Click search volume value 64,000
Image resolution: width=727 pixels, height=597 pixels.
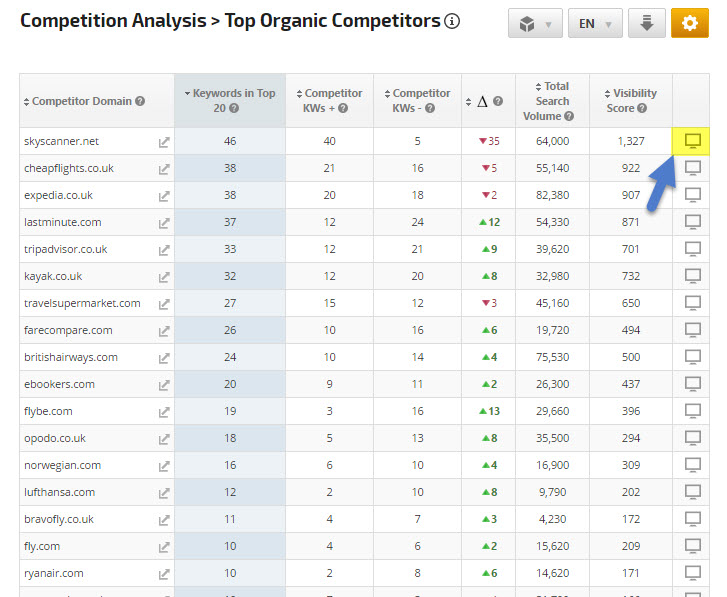coord(552,141)
